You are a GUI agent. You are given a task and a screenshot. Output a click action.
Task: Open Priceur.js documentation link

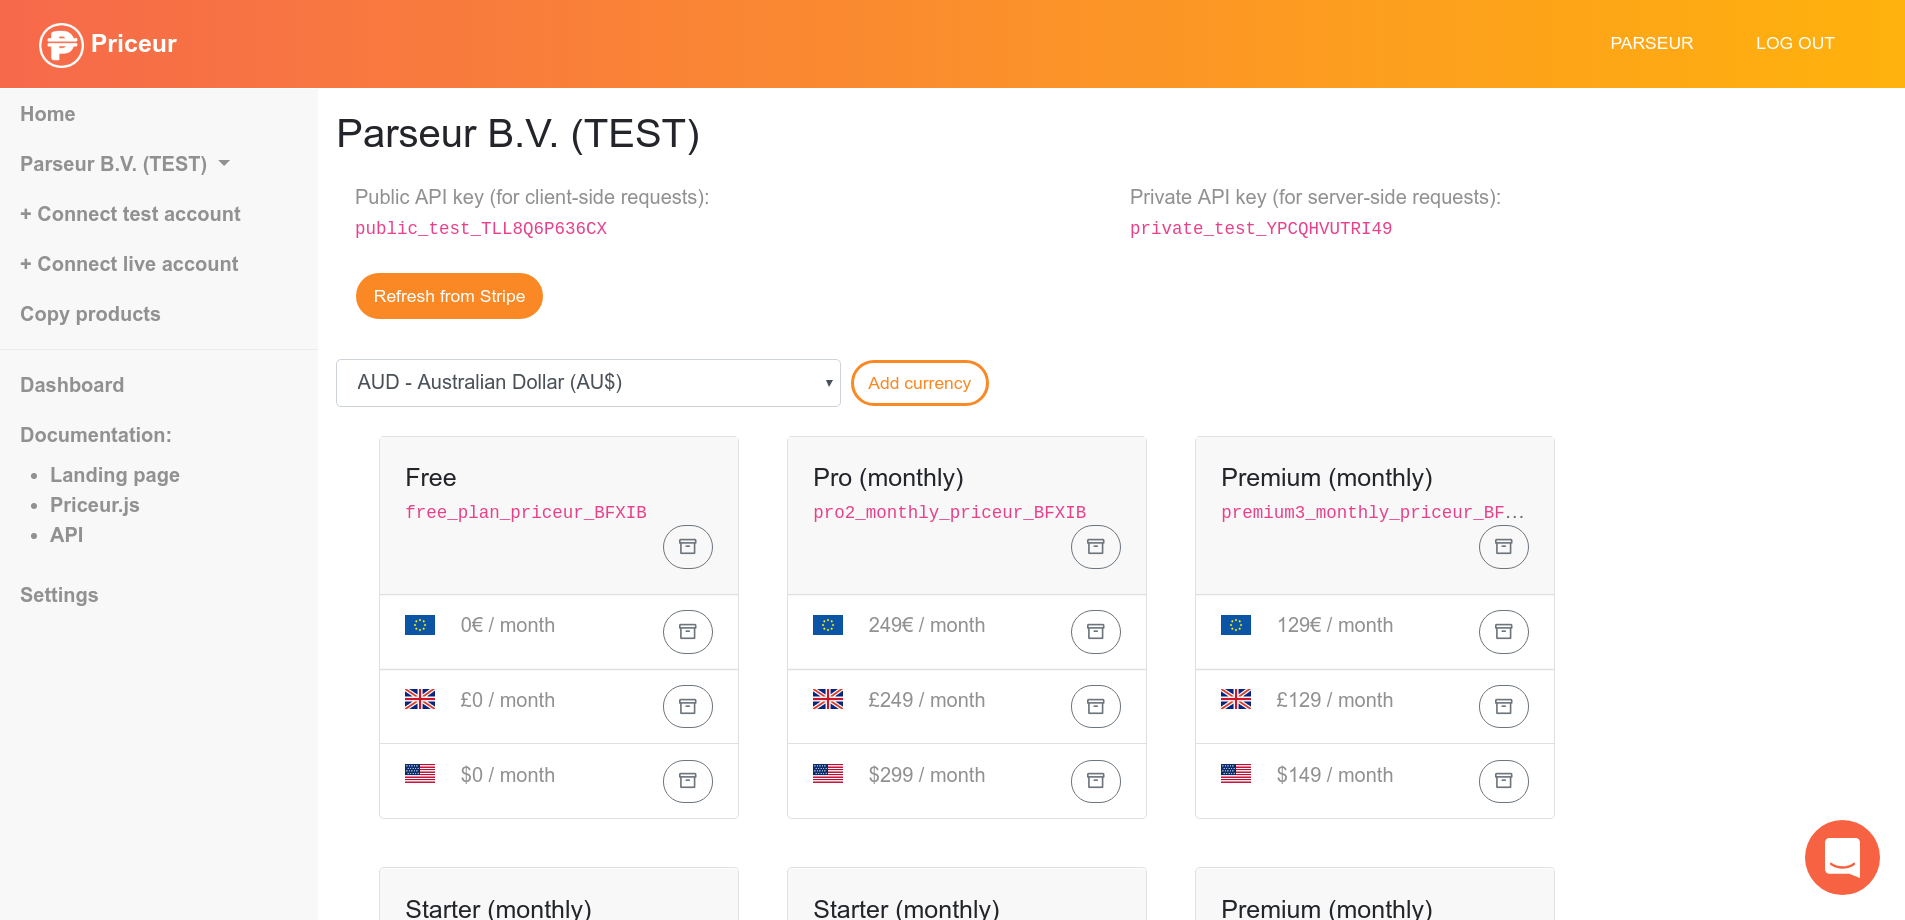point(95,505)
